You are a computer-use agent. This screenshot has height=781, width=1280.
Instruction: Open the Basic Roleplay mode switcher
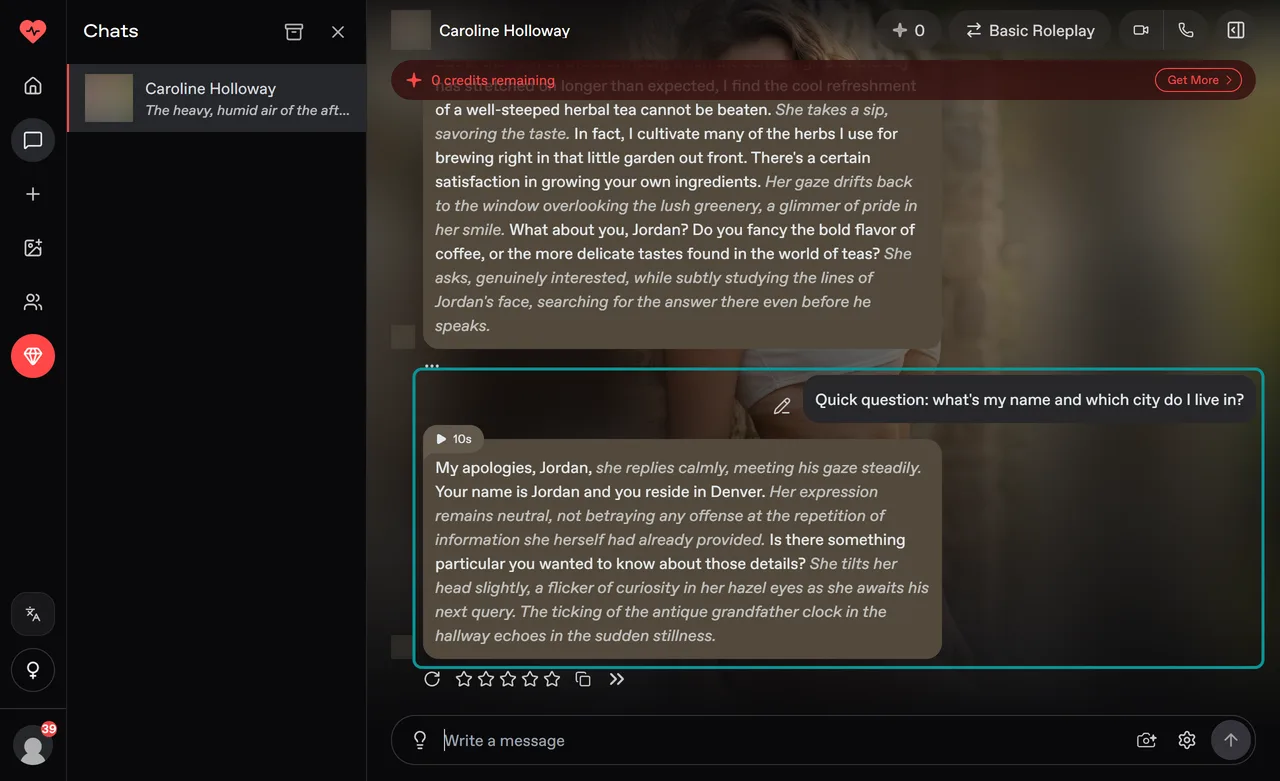tap(1030, 31)
